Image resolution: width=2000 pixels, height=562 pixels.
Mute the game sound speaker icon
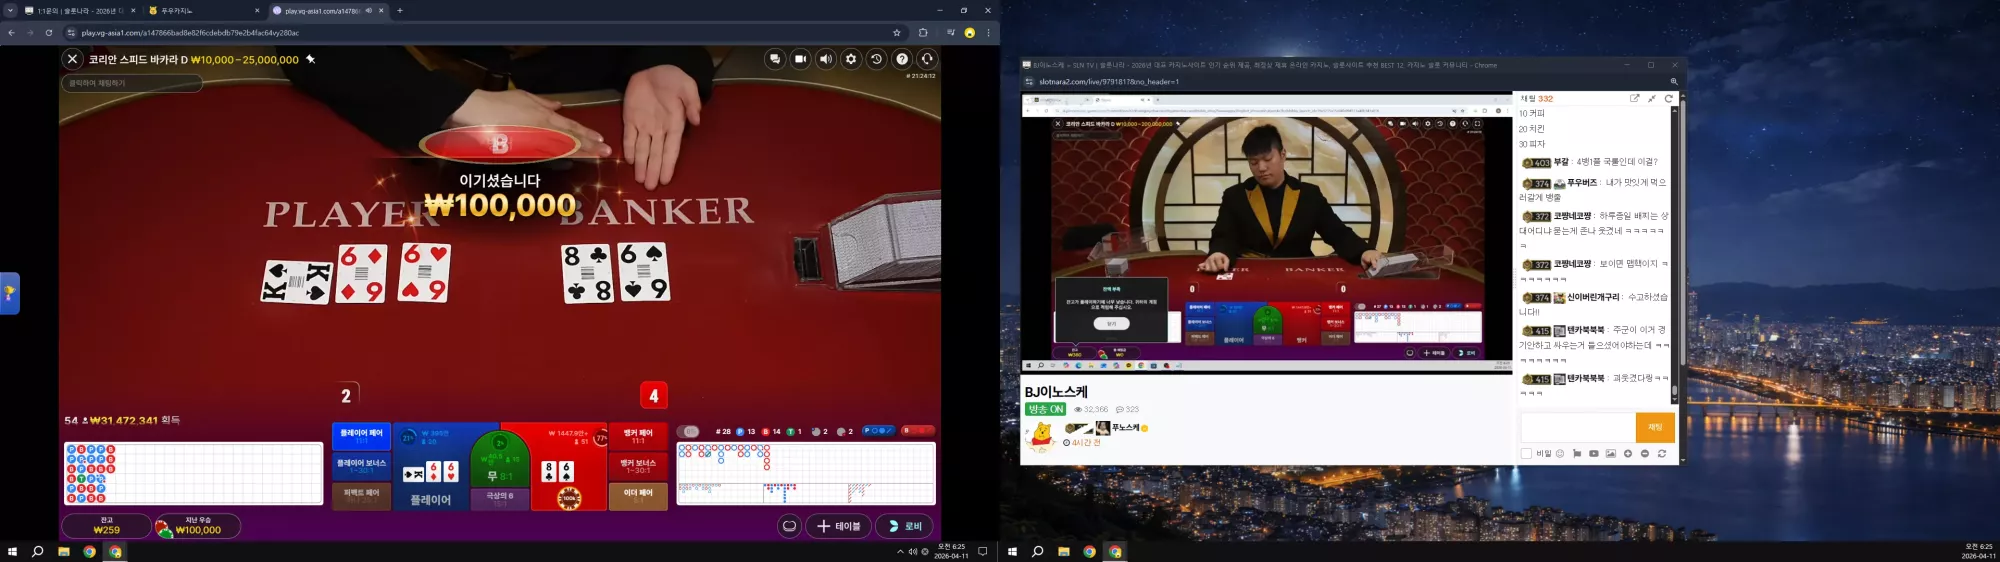pos(826,59)
